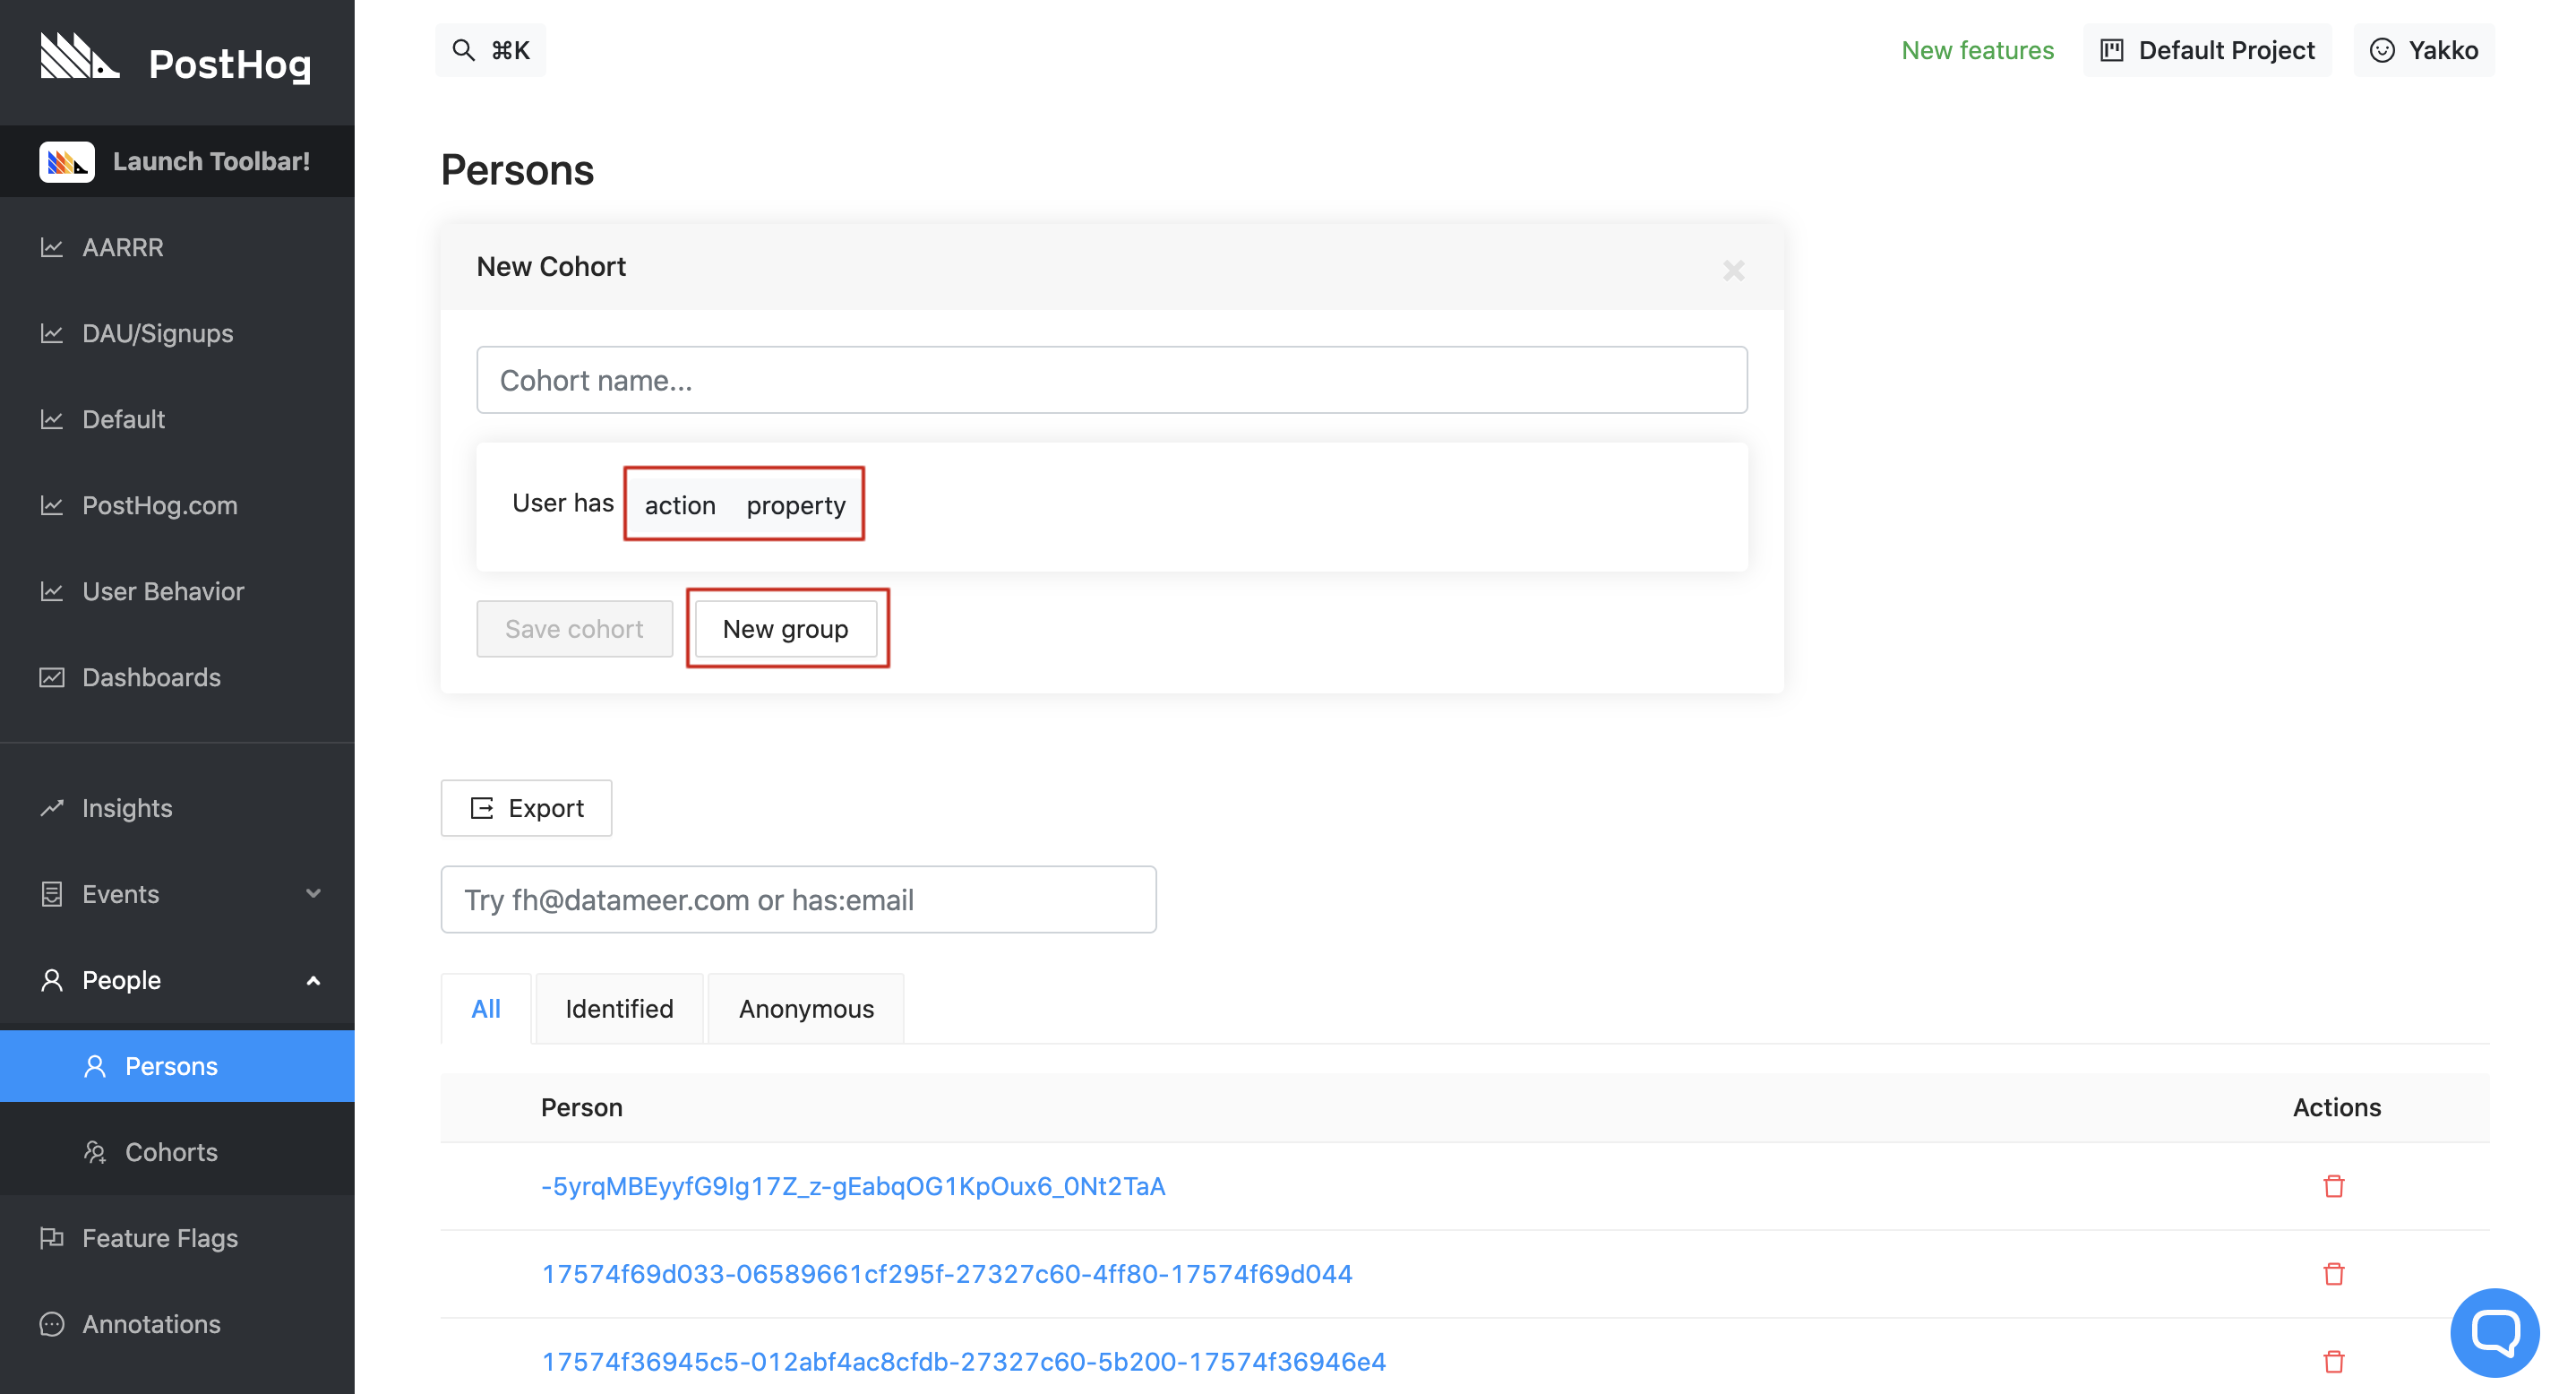The width and height of the screenshot is (2576, 1394).
Task: Switch to the Anonymous tab
Action: pos(806,1009)
